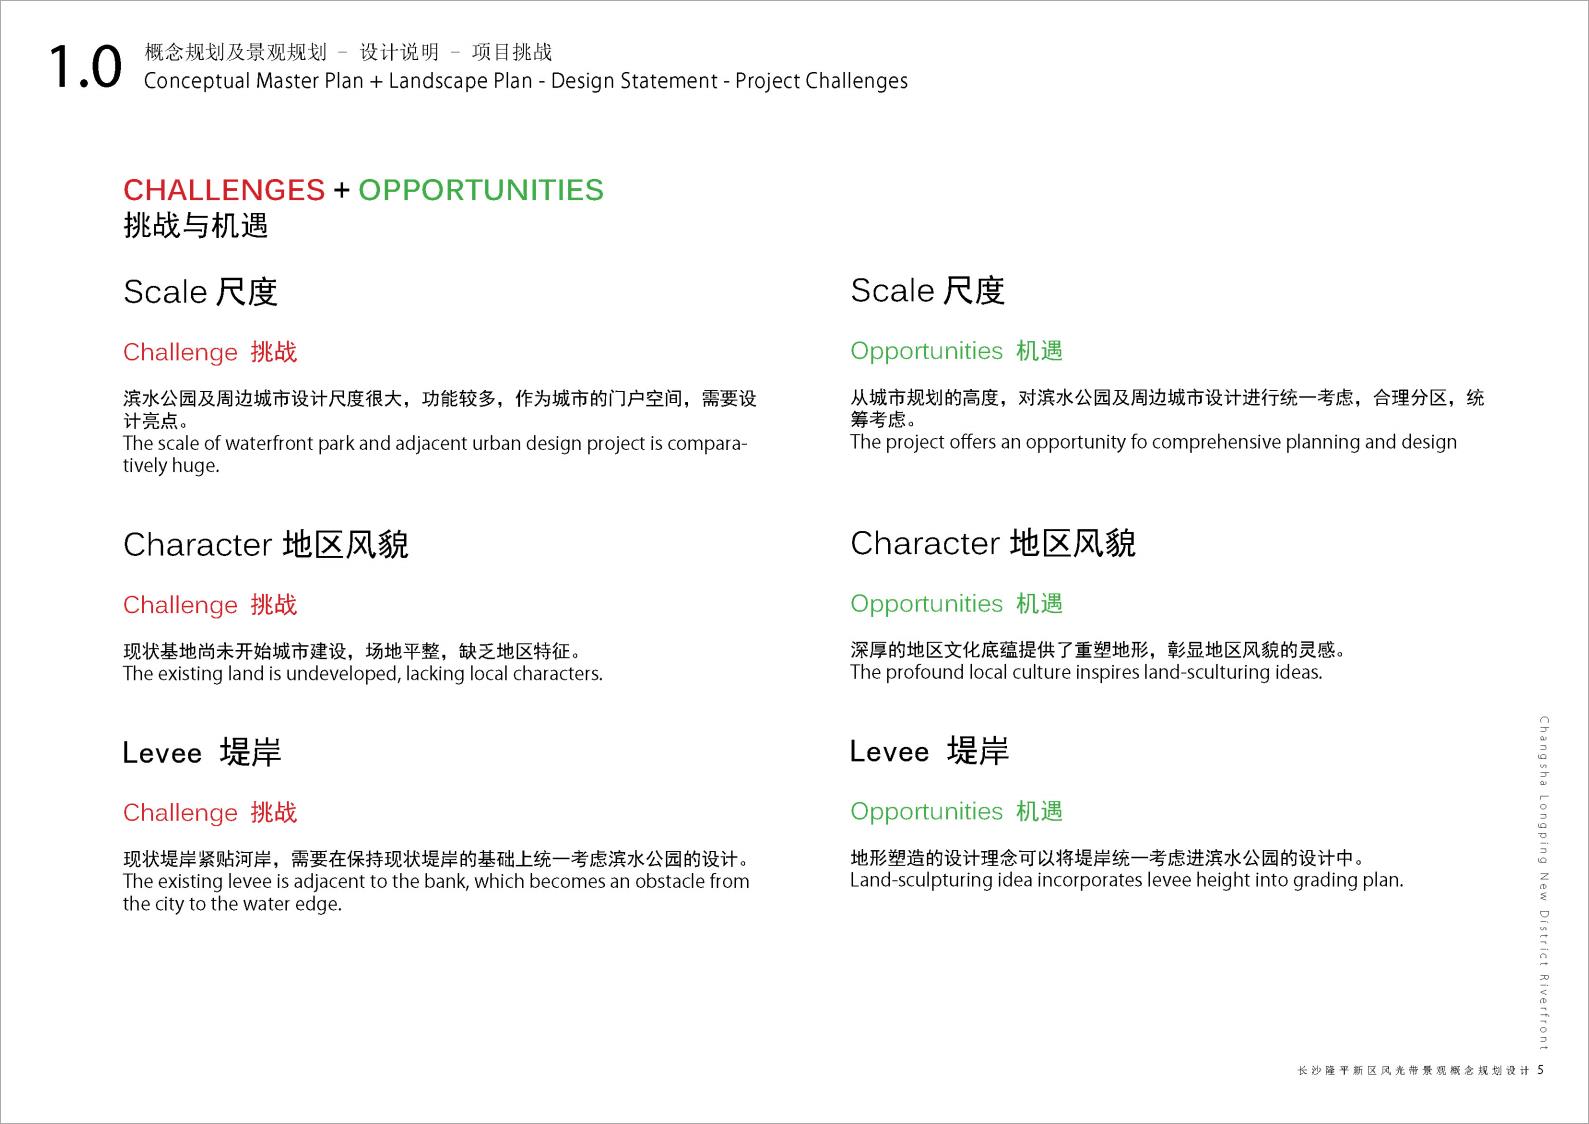Screen dimensions: 1589x1124
Task: Click the right 'Levee 堤岸' heading
Action: [x=929, y=751]
